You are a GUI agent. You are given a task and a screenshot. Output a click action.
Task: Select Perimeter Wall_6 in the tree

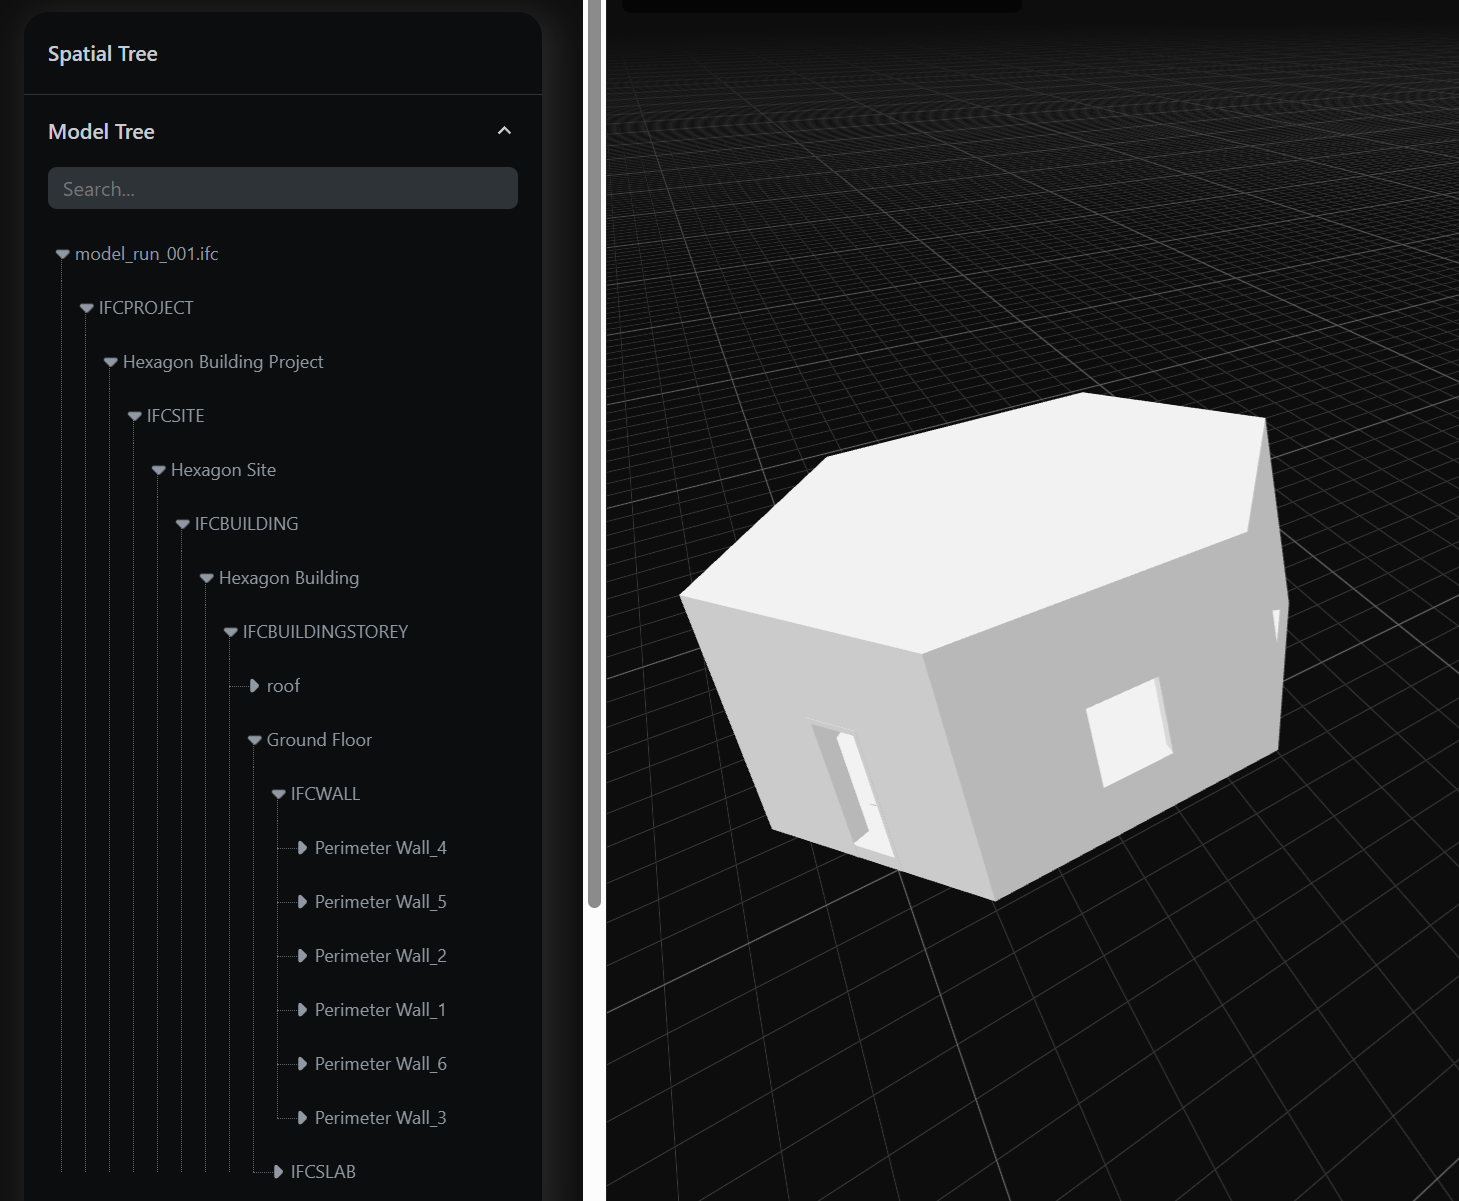(x=380, y=1064)
